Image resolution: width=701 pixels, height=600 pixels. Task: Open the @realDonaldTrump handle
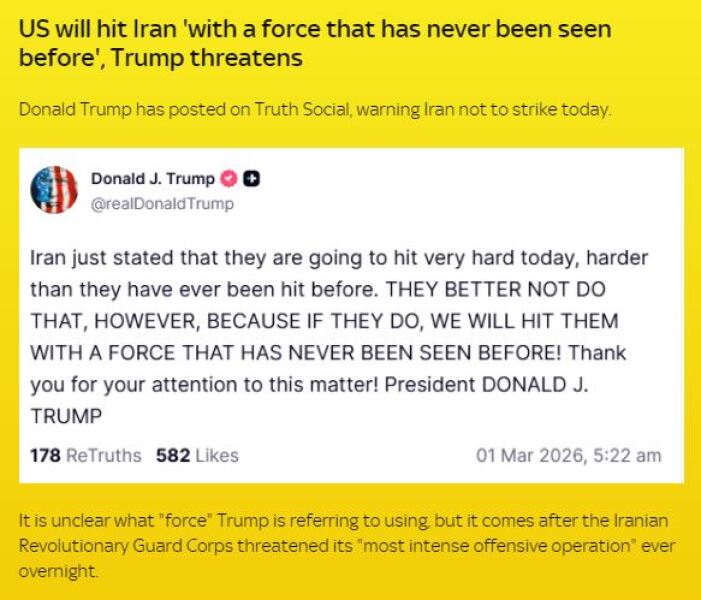(x=162, y=204)
